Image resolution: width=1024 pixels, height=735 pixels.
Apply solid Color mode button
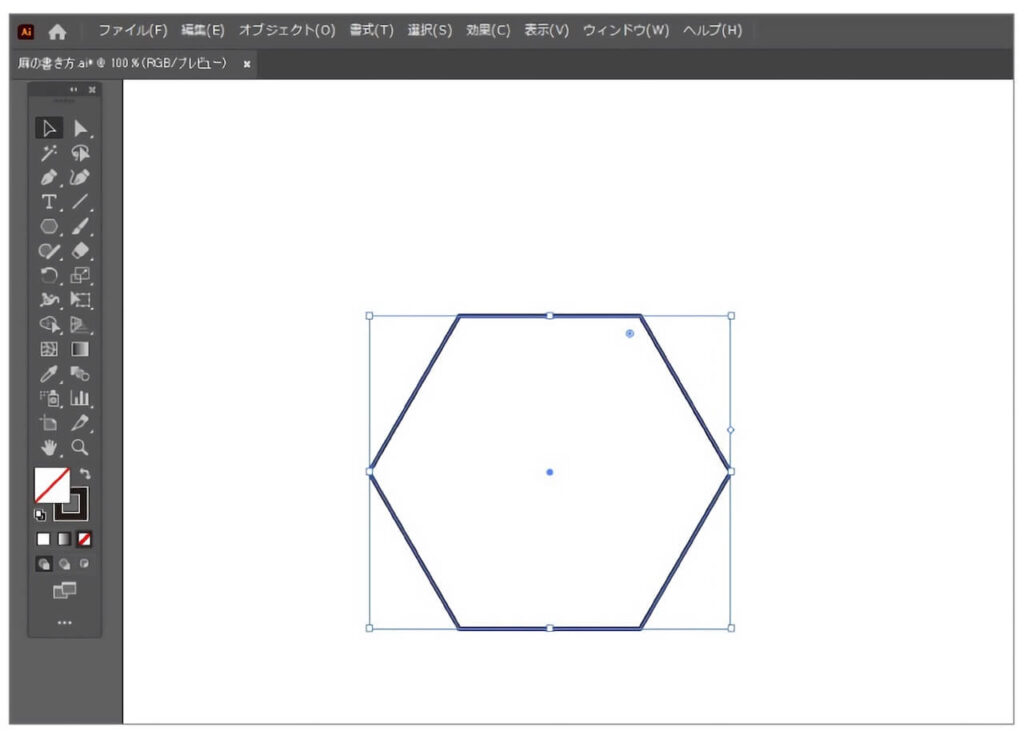coord(44,539)
